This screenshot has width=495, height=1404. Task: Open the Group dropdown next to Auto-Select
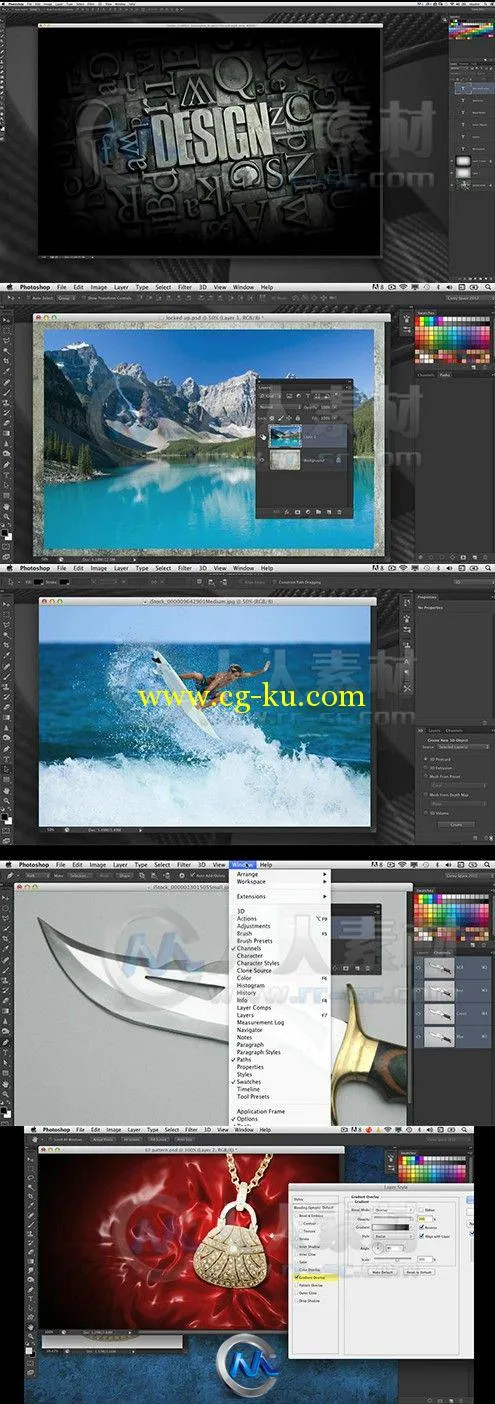(x=67, y=297)
